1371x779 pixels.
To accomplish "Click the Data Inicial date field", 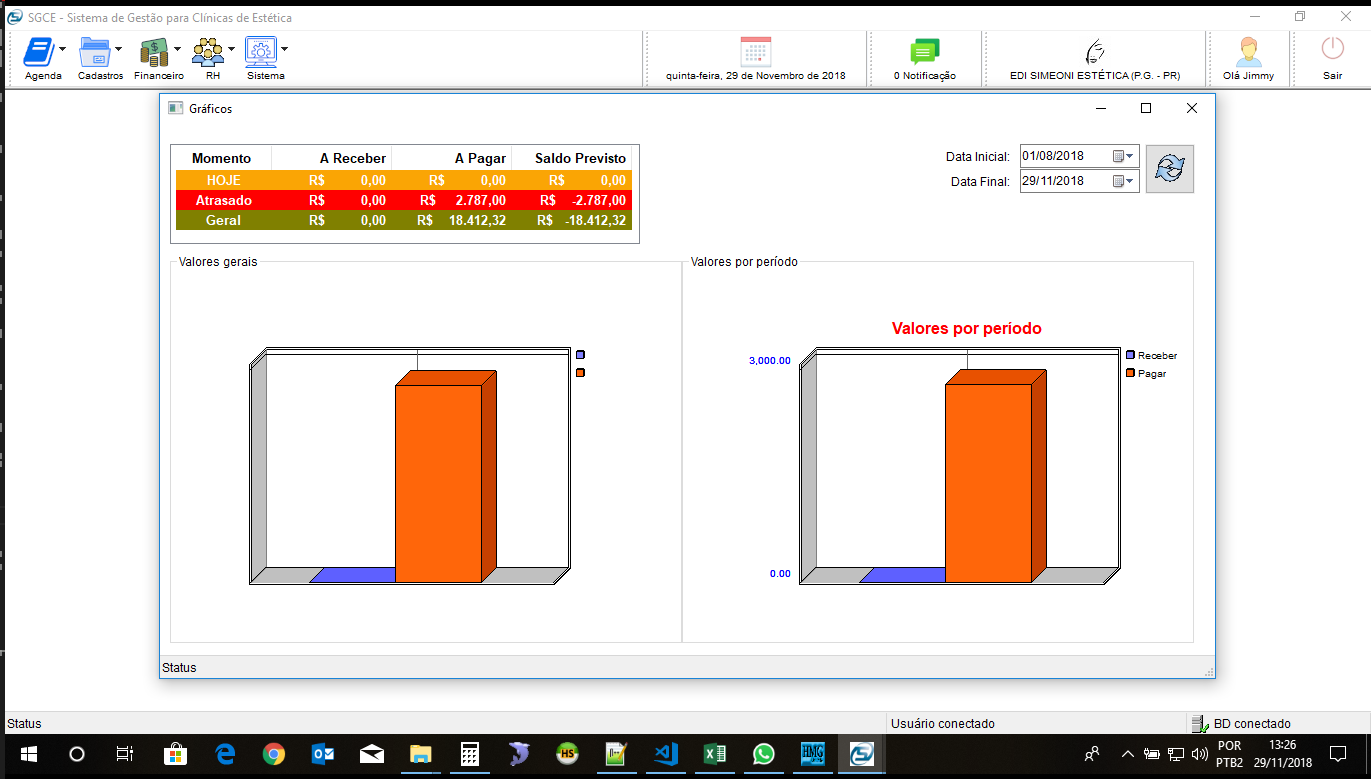I will pos(1063,156).
